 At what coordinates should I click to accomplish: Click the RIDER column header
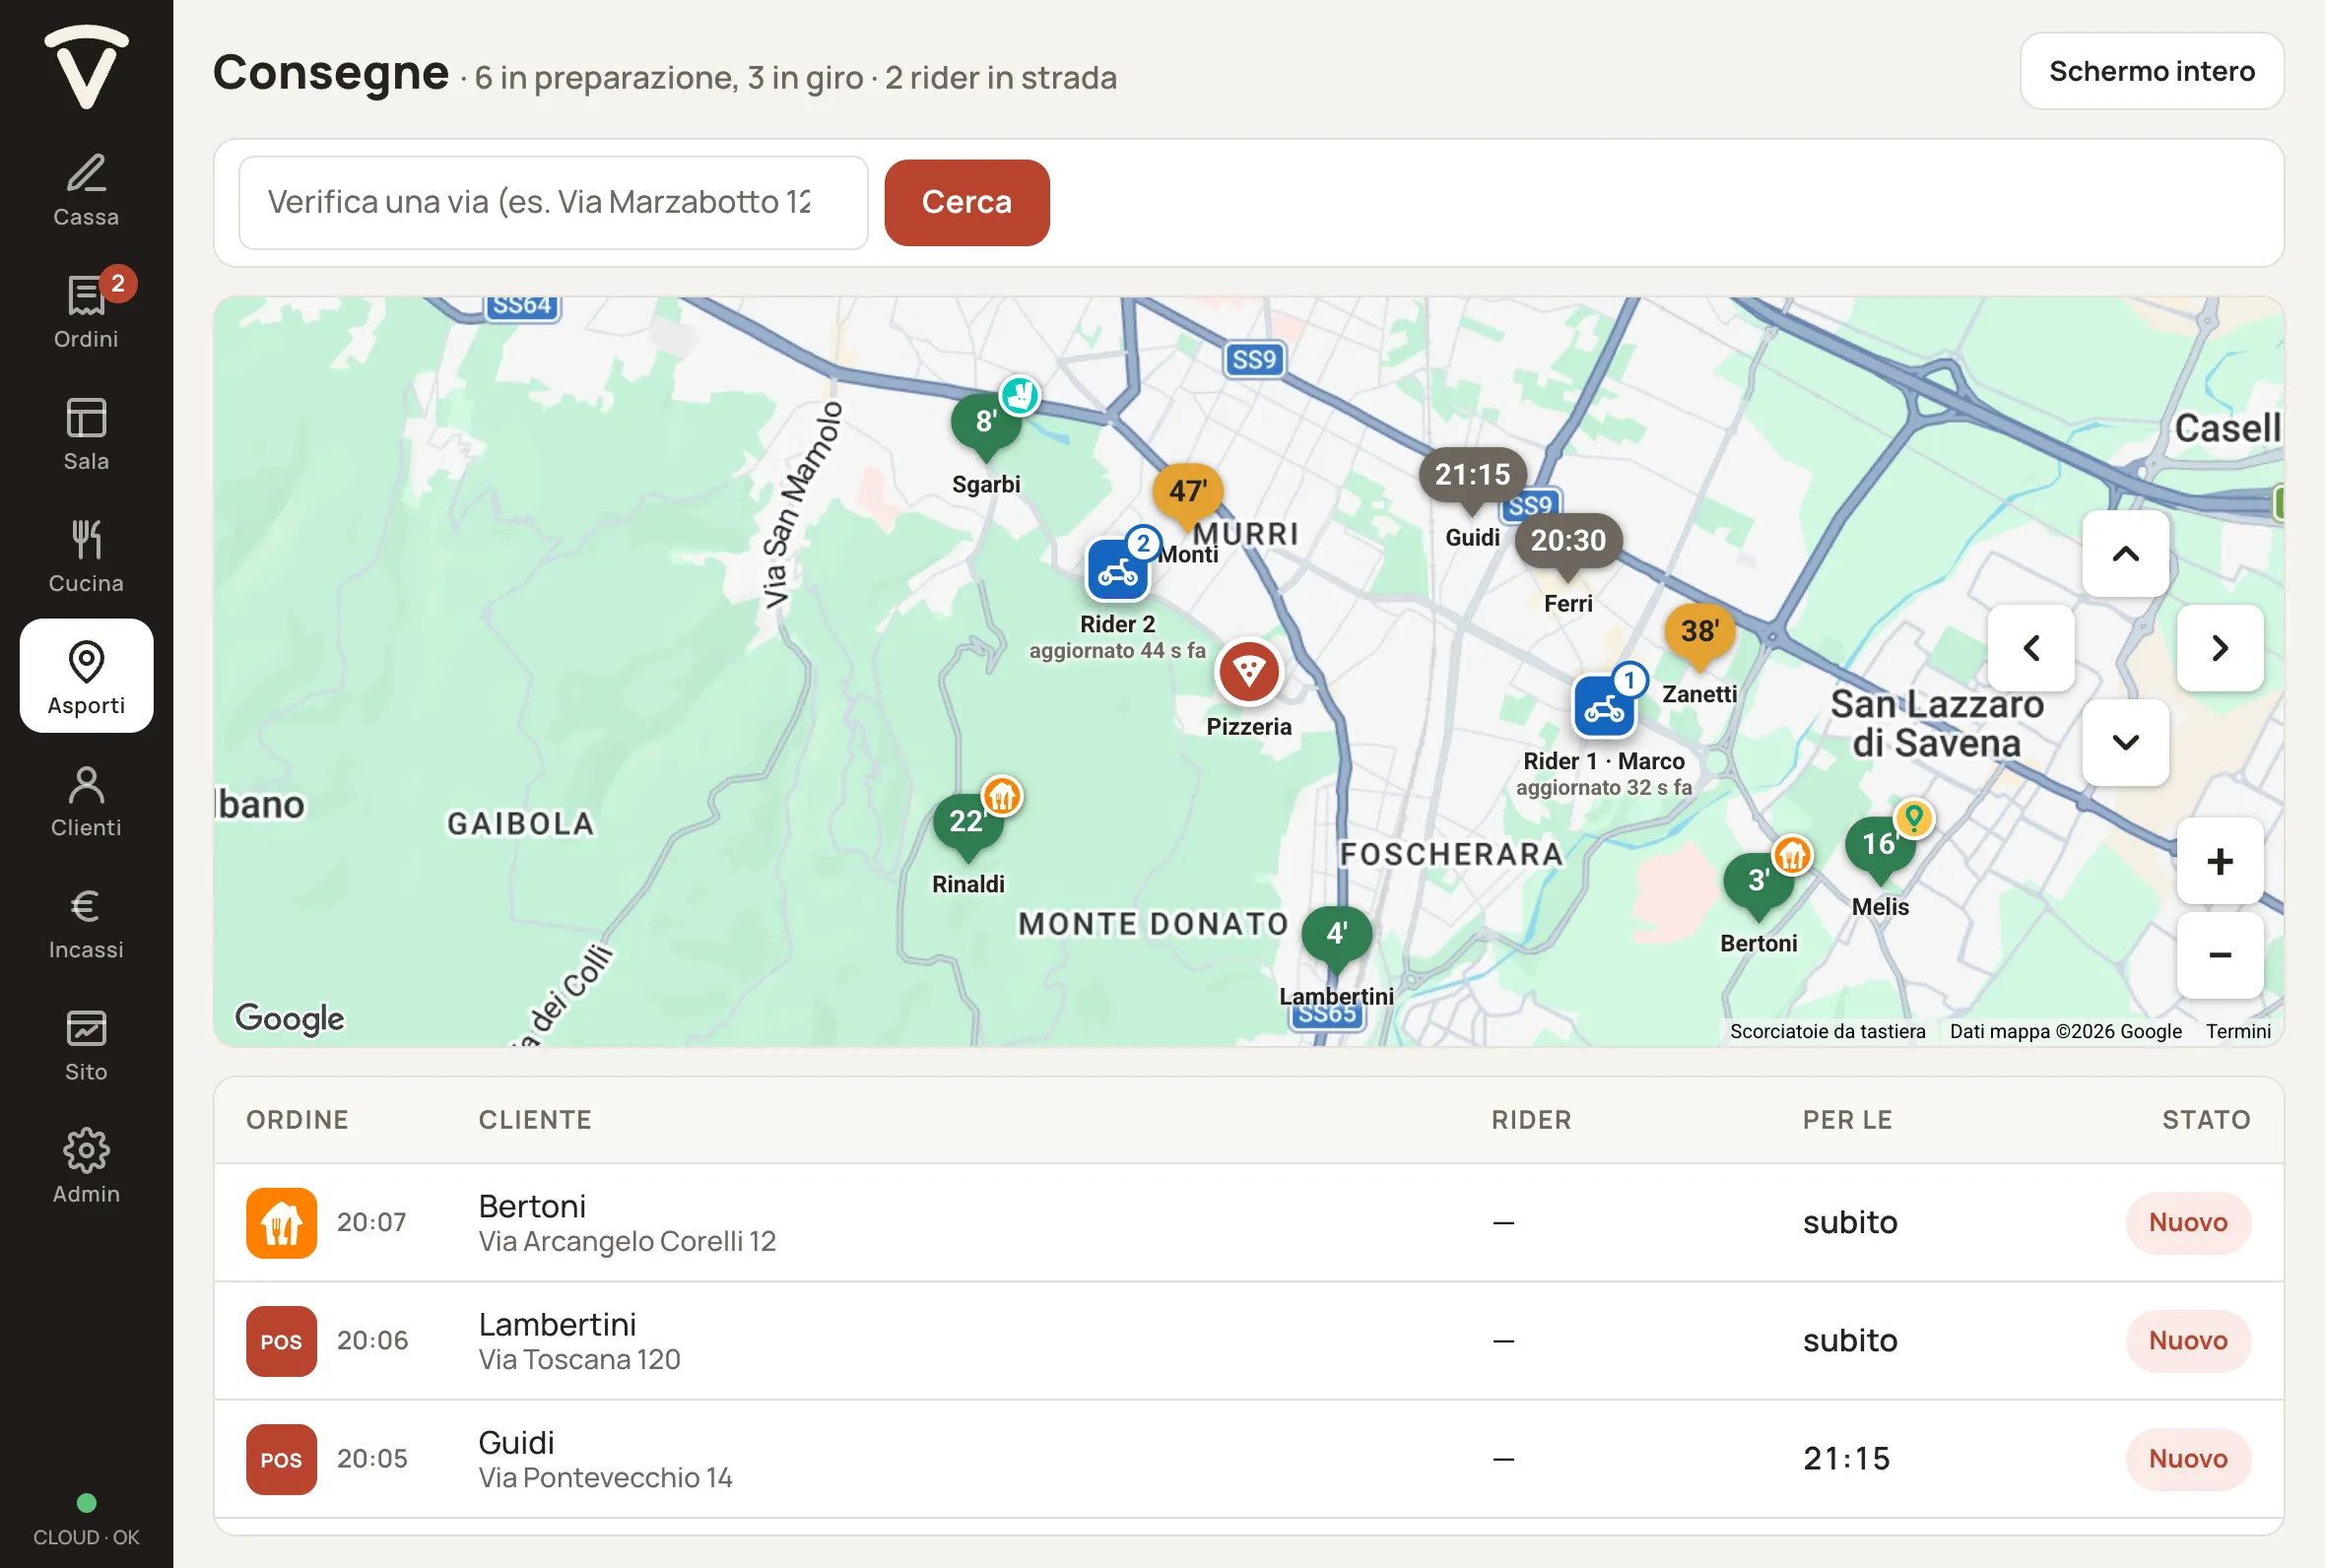pos(1531,1120)
